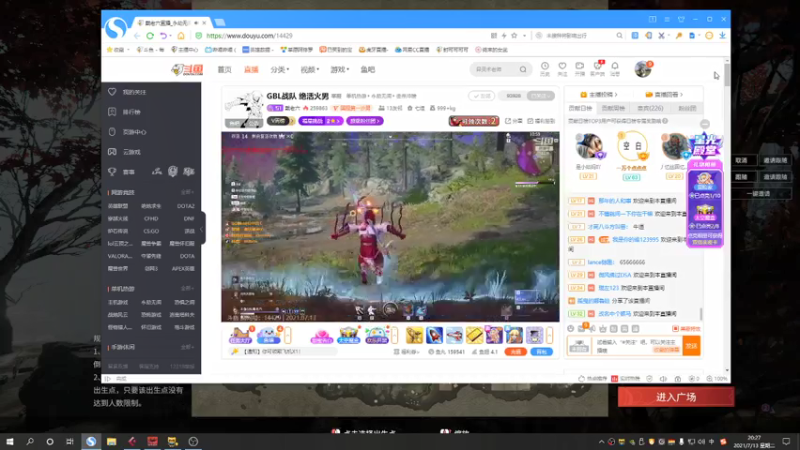Select the 首页 navigation item
The width and height of the screenshot is (800, 450).
click(x=224, y=69)
